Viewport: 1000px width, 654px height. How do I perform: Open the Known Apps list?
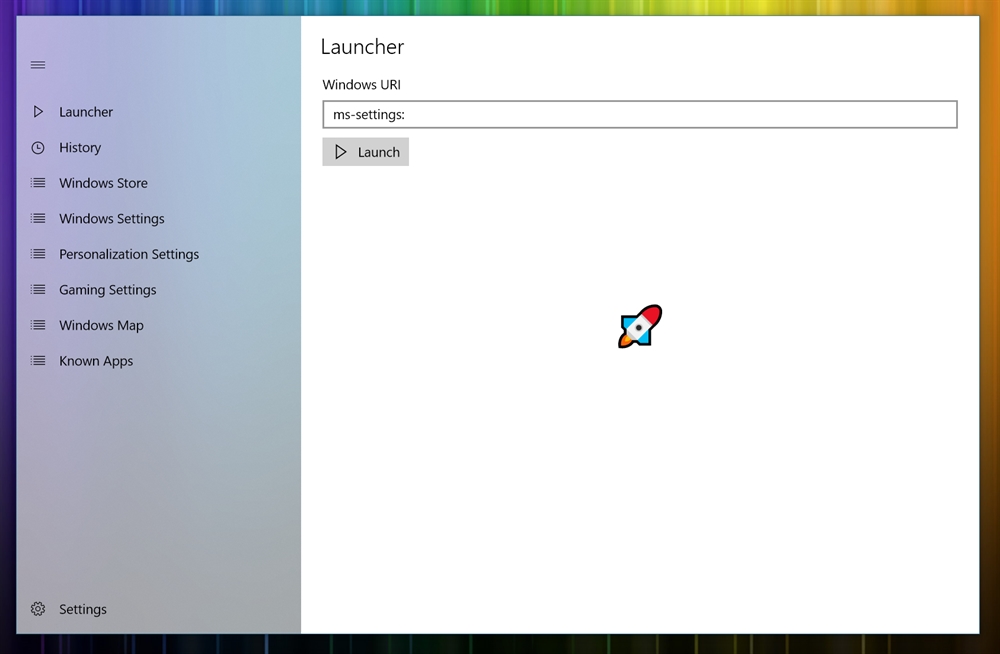(95, 360)
